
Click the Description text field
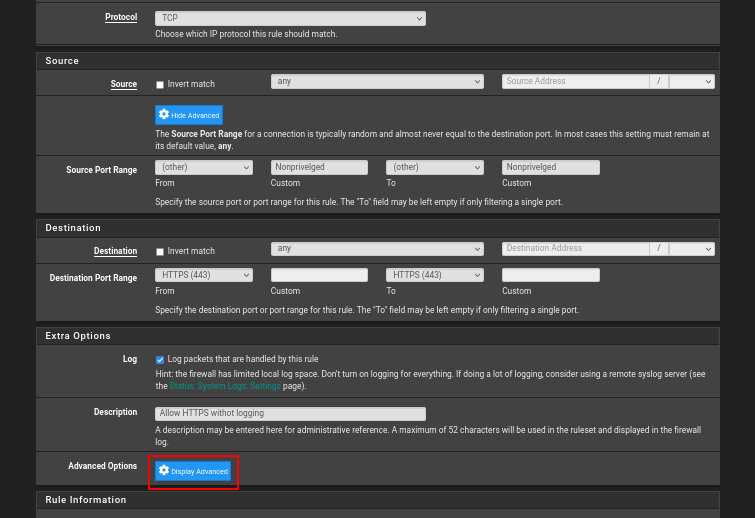click(290, 413)
